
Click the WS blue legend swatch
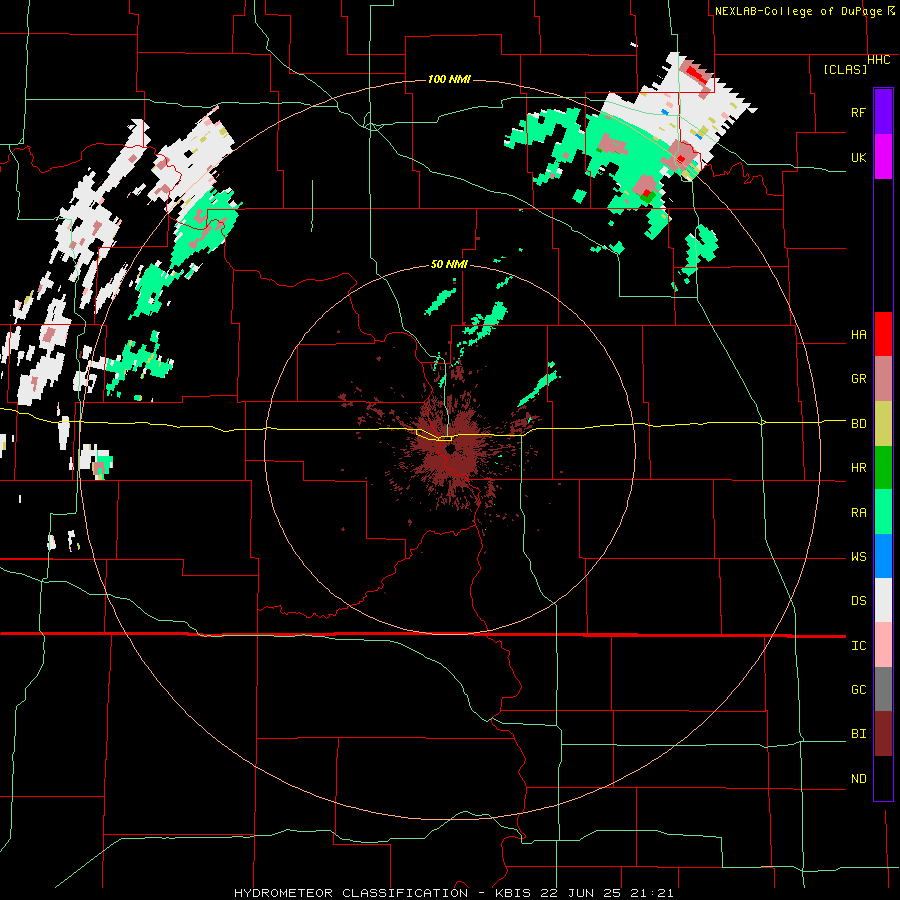pos(883,556)
